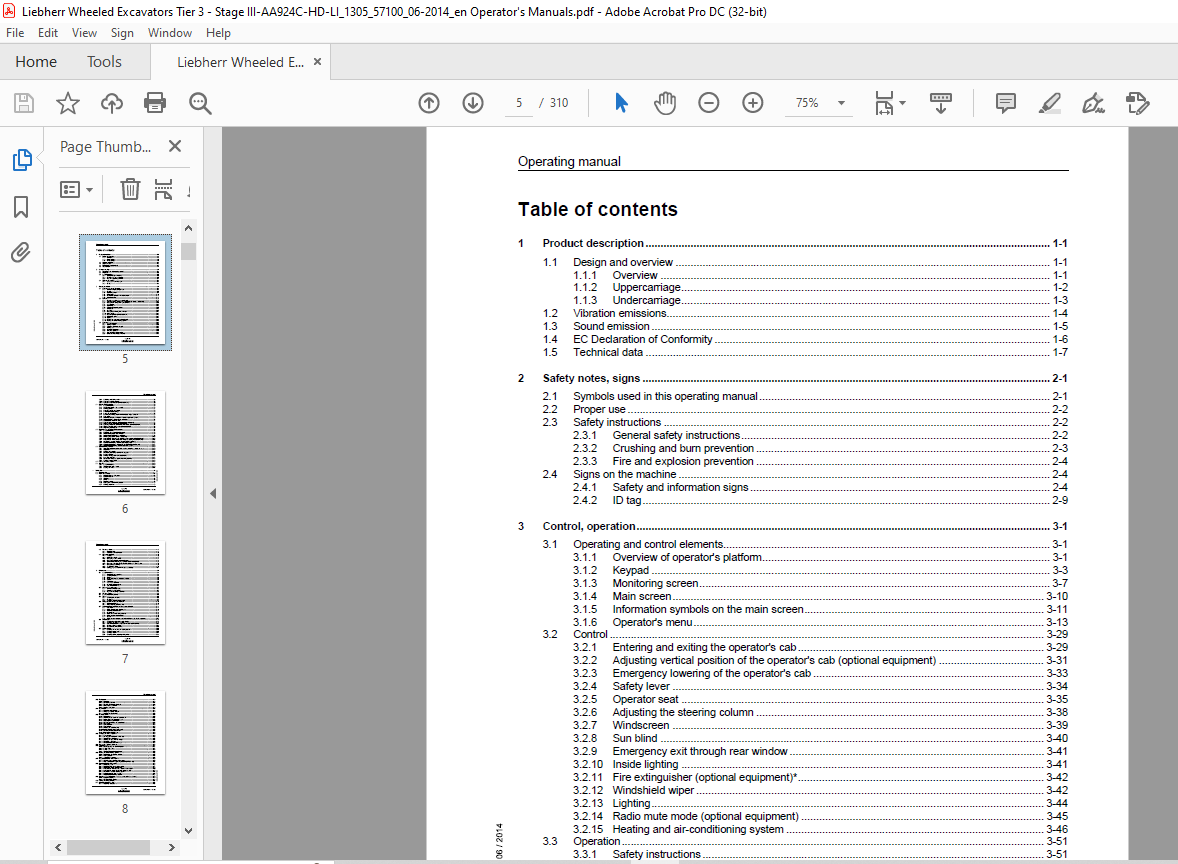Viewport: 1178px width, 864px height.
Task: Click '1.3 Sound emission' contents entry
Action: coord(805,326)
